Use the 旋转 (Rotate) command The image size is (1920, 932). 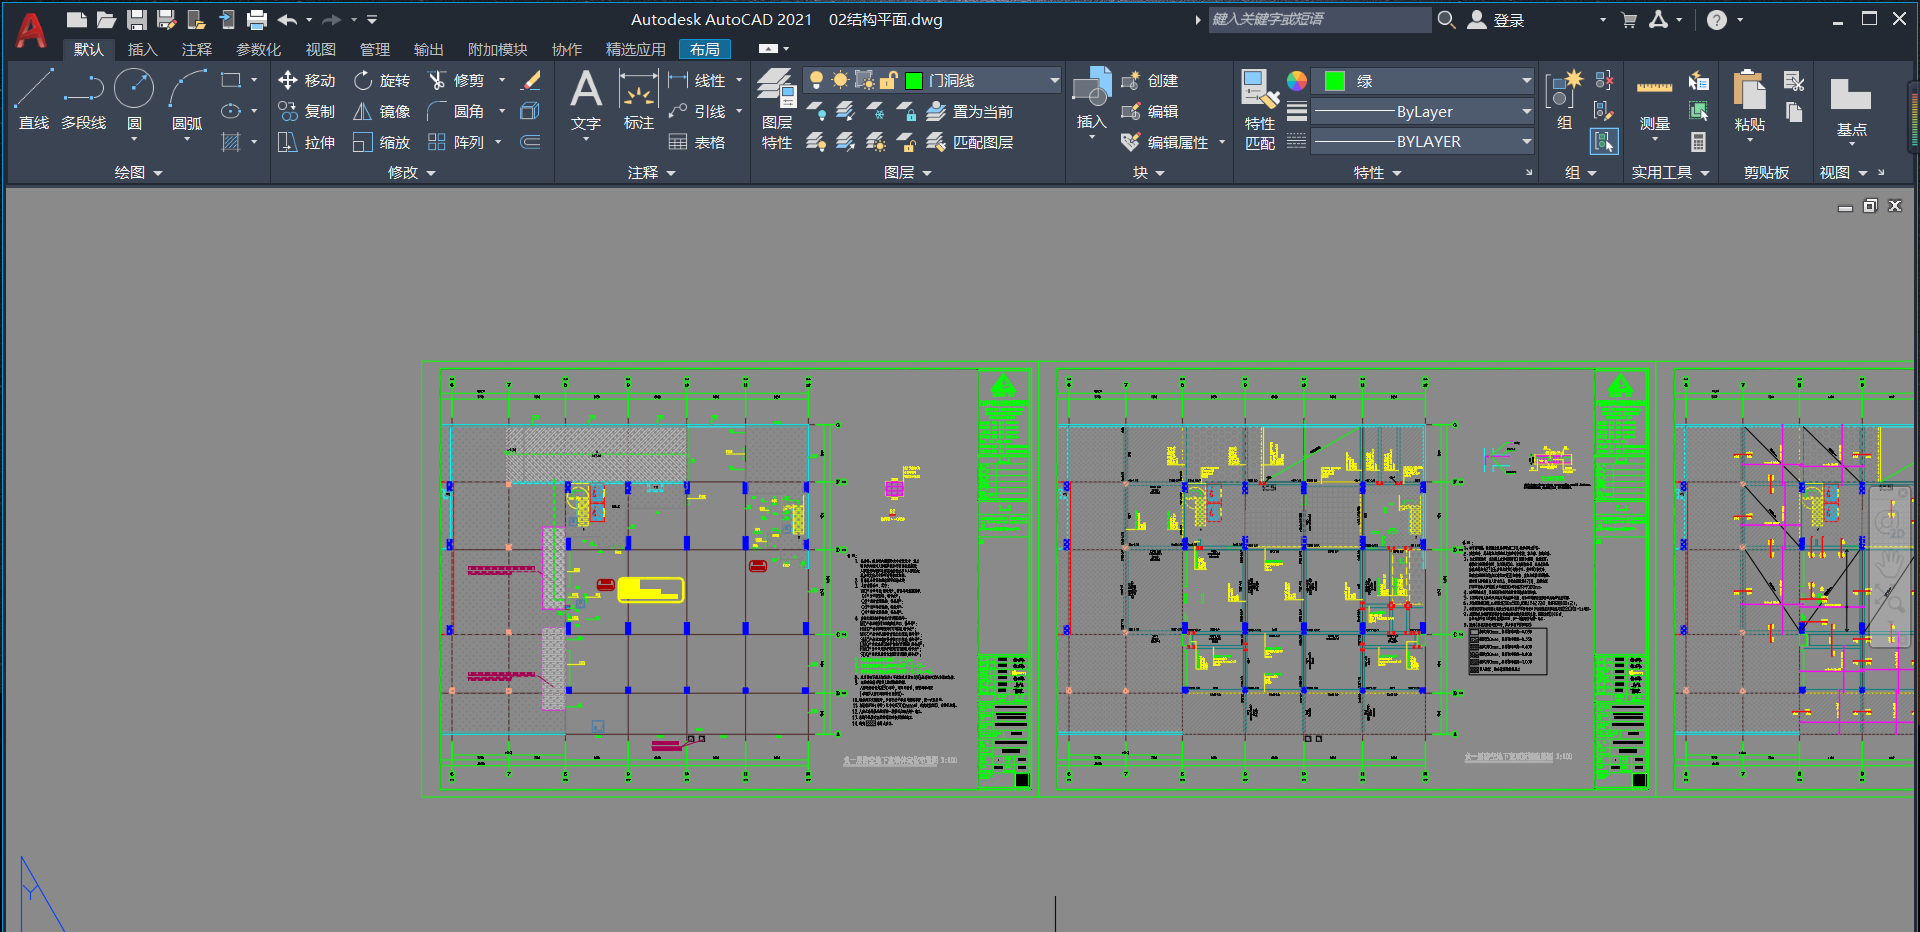[x=382, y=80]
